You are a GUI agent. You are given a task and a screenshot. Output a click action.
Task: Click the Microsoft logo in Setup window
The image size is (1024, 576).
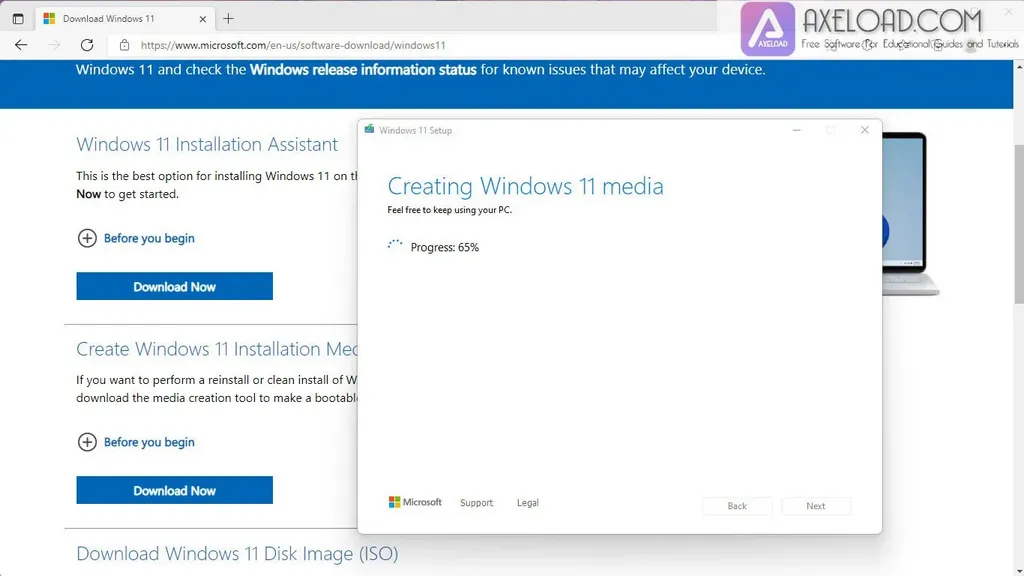[x=415, y=502]
